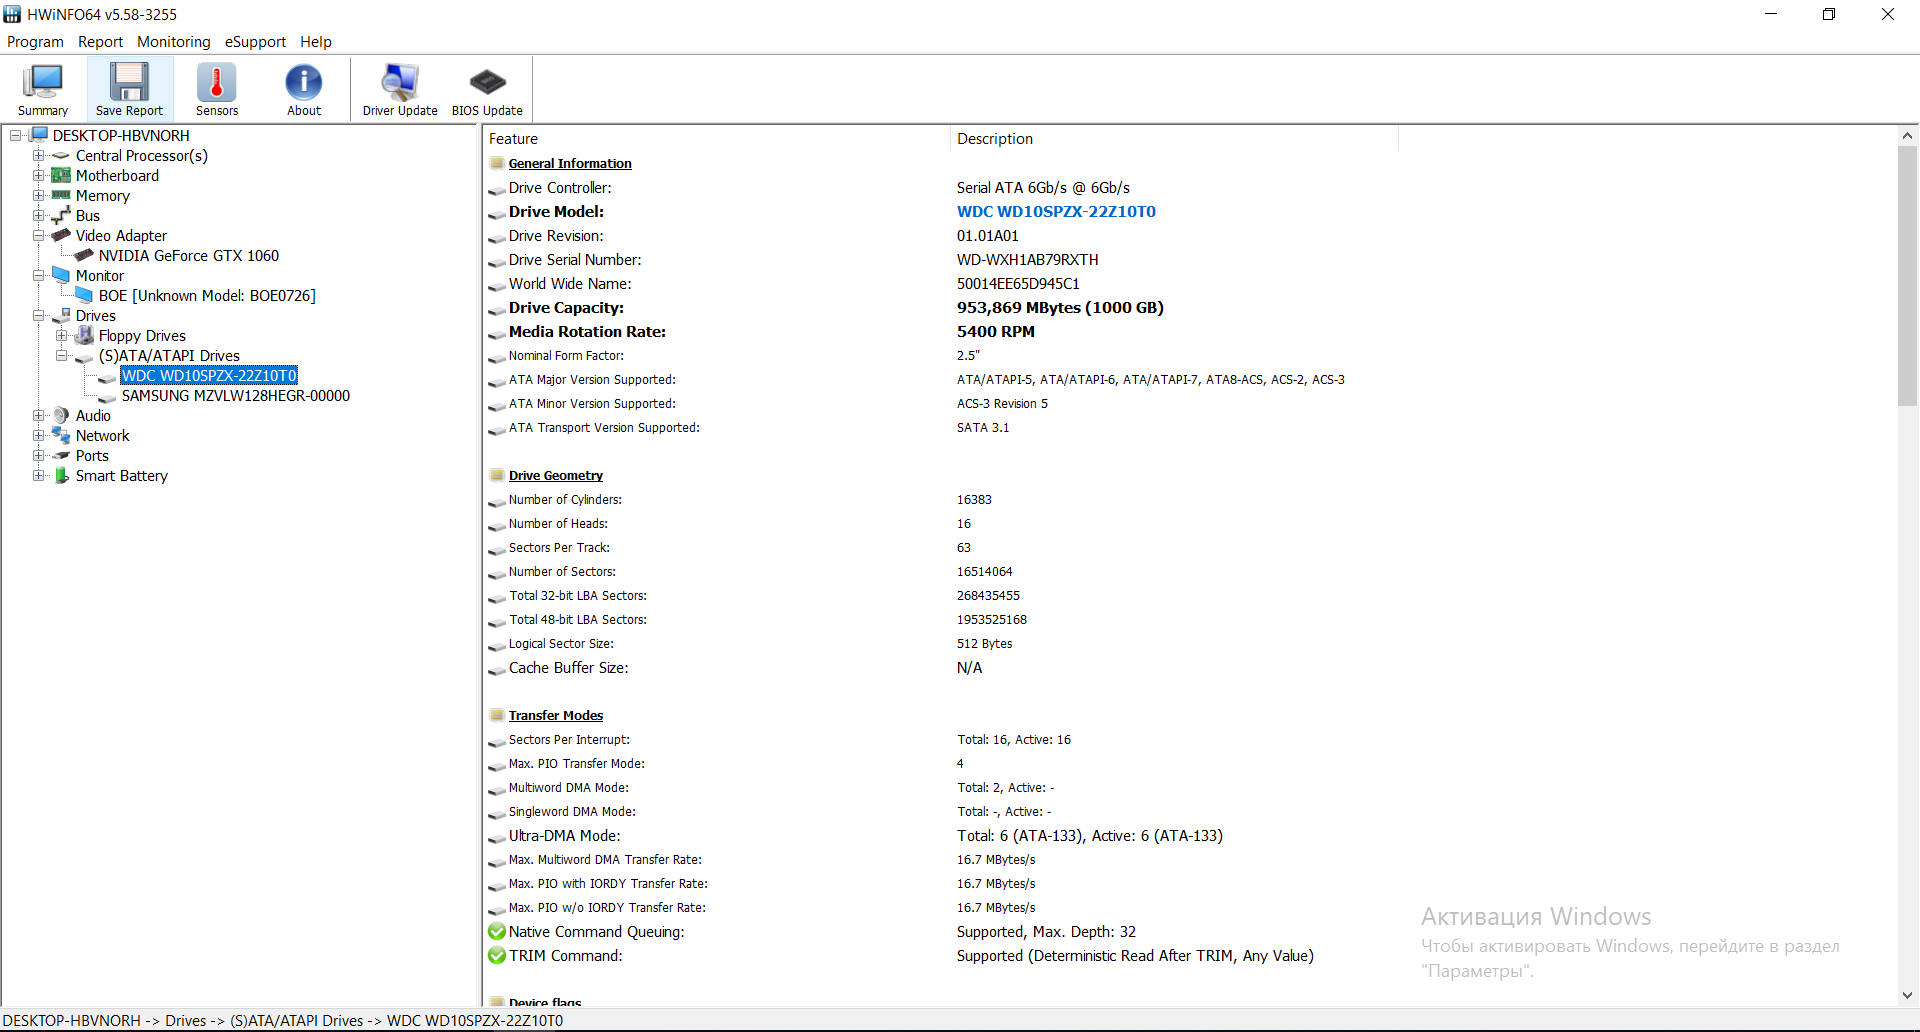Select the Drive Serial Number row
Viewport: 1920px width, 1032px height.
[x=1188, y=260]
